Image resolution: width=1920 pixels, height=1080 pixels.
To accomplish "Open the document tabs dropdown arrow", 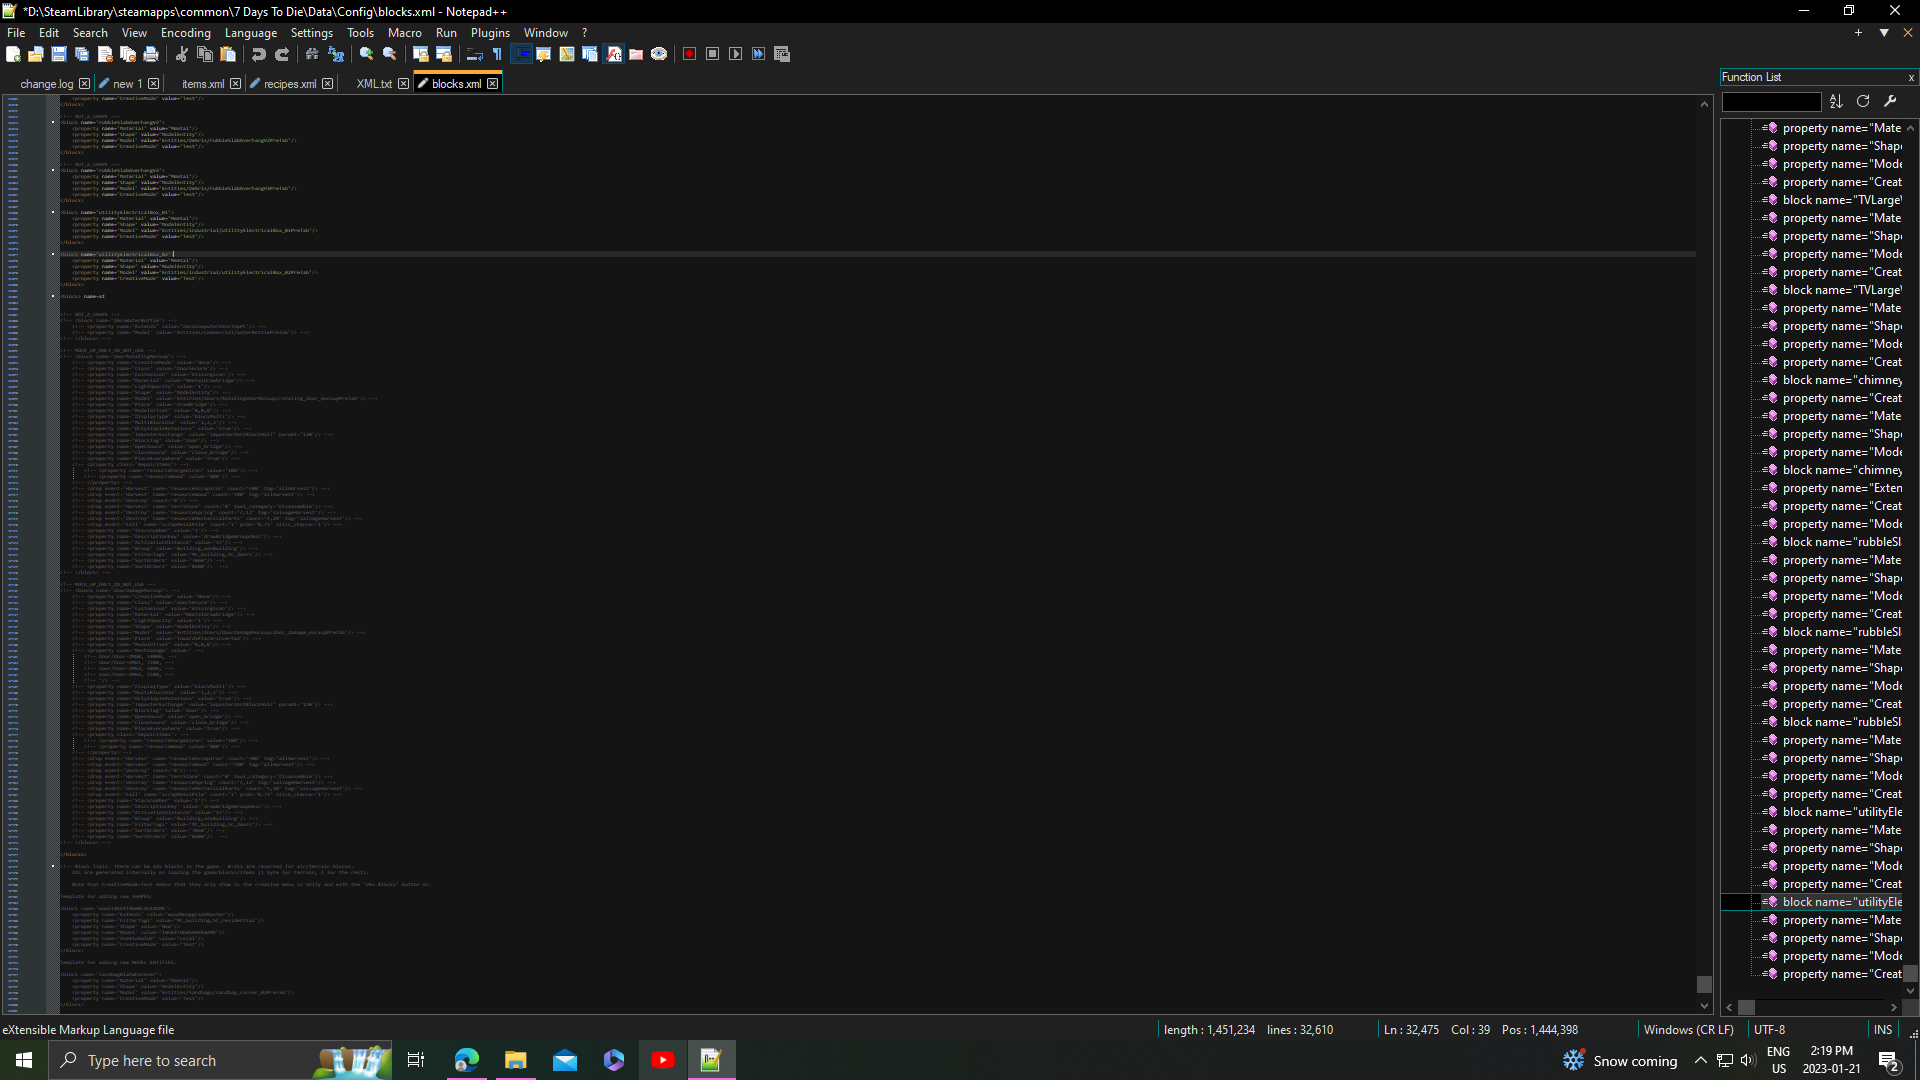I will click(1884, 33).
